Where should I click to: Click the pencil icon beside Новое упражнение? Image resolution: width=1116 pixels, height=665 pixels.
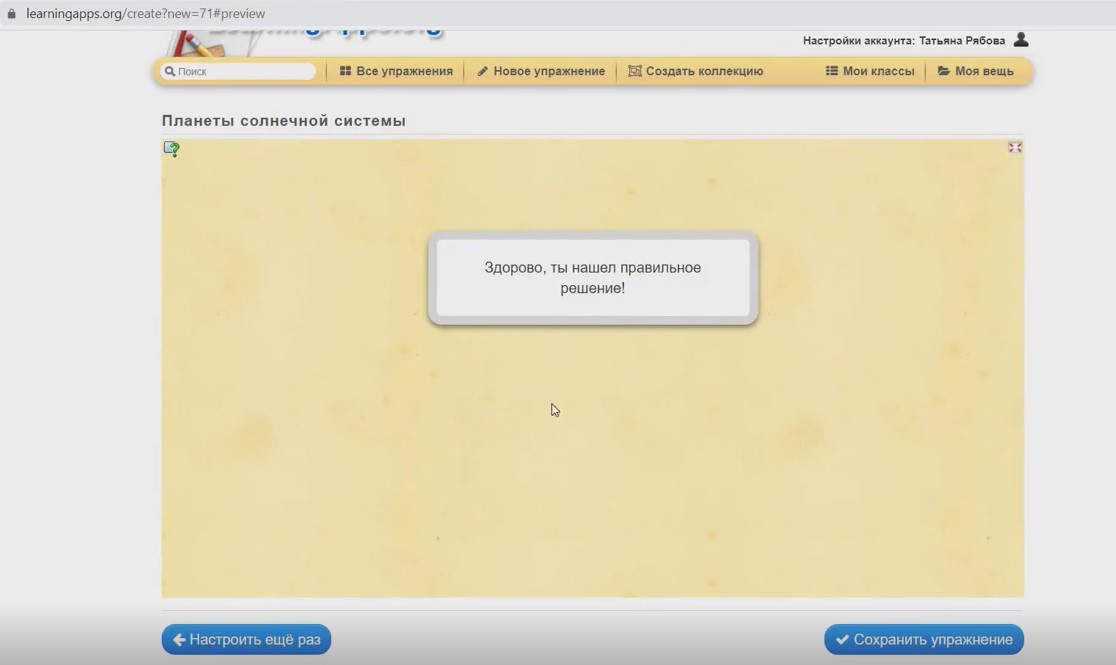(482, 71)
